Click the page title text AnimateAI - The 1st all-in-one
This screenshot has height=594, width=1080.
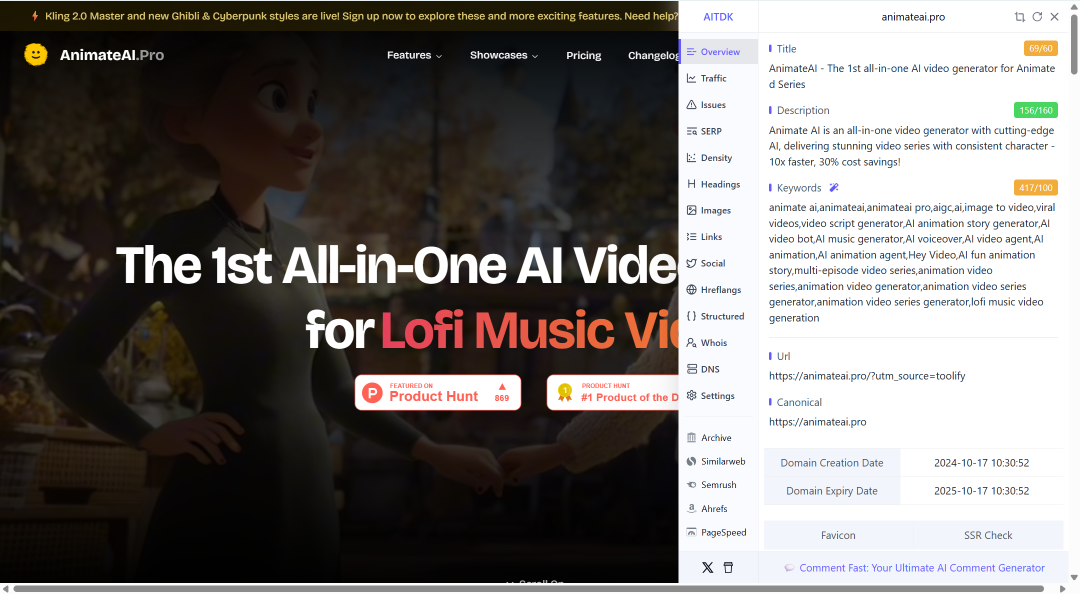(x=912, y=76)
